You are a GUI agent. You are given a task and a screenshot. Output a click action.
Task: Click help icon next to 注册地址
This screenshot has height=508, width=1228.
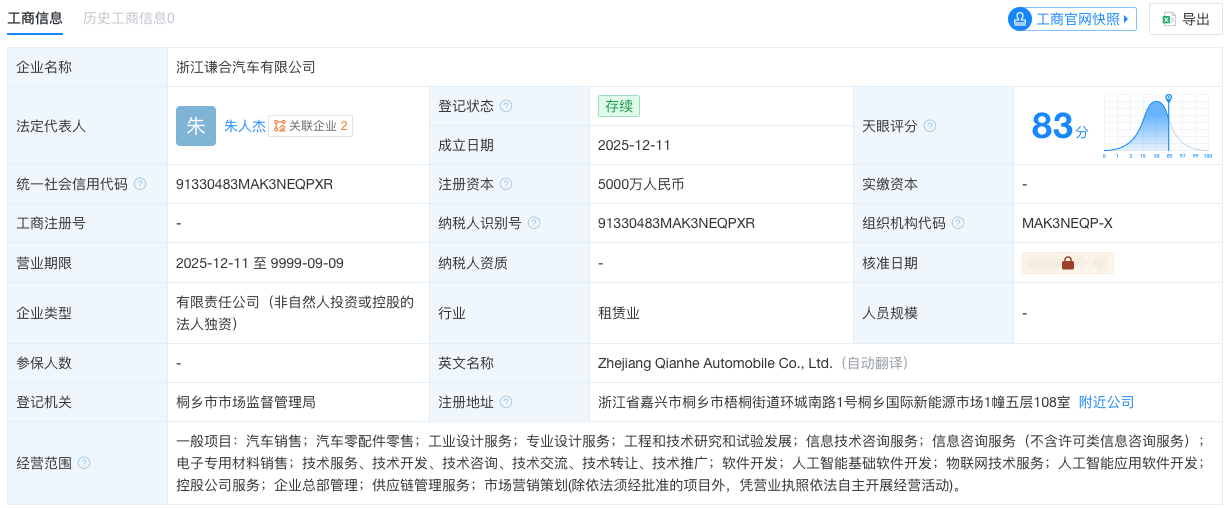click(506, 402)
